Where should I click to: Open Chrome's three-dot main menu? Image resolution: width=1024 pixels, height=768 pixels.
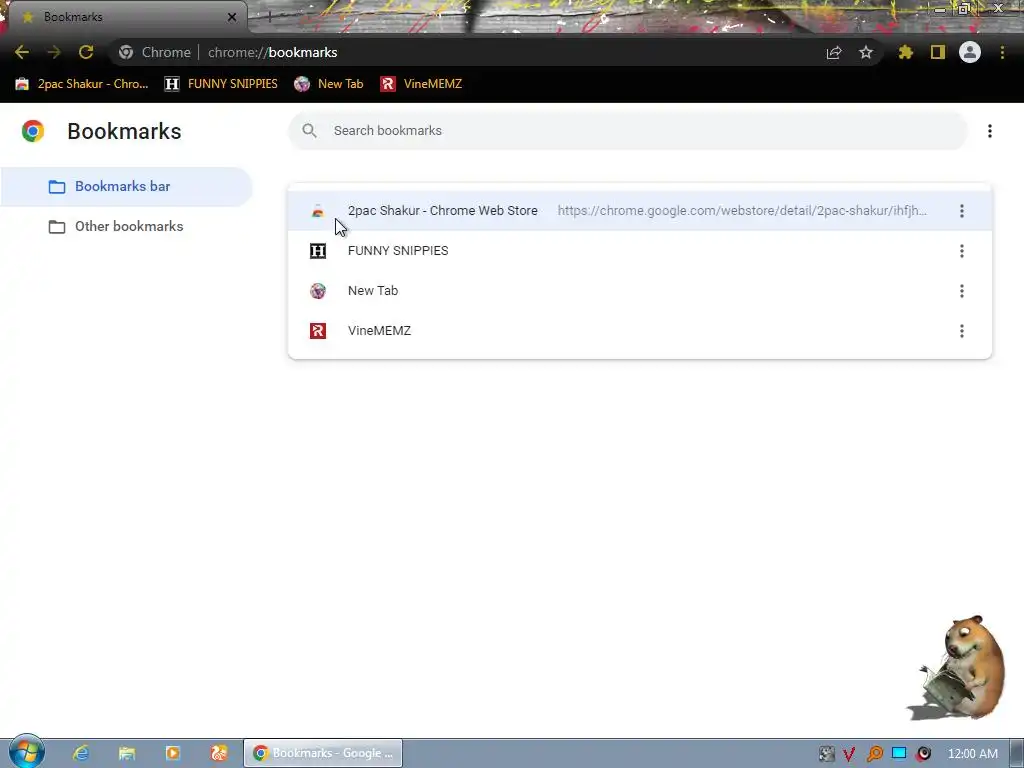[x=1002, y=52]
